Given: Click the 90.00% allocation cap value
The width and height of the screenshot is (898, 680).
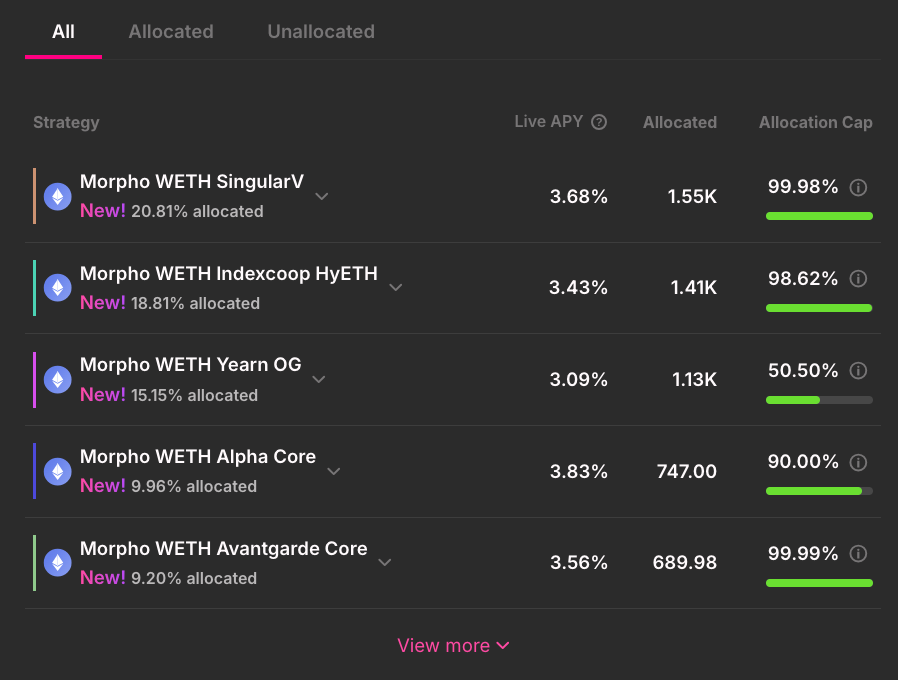Looking at the screenshot, I should [x=802, y=462].
